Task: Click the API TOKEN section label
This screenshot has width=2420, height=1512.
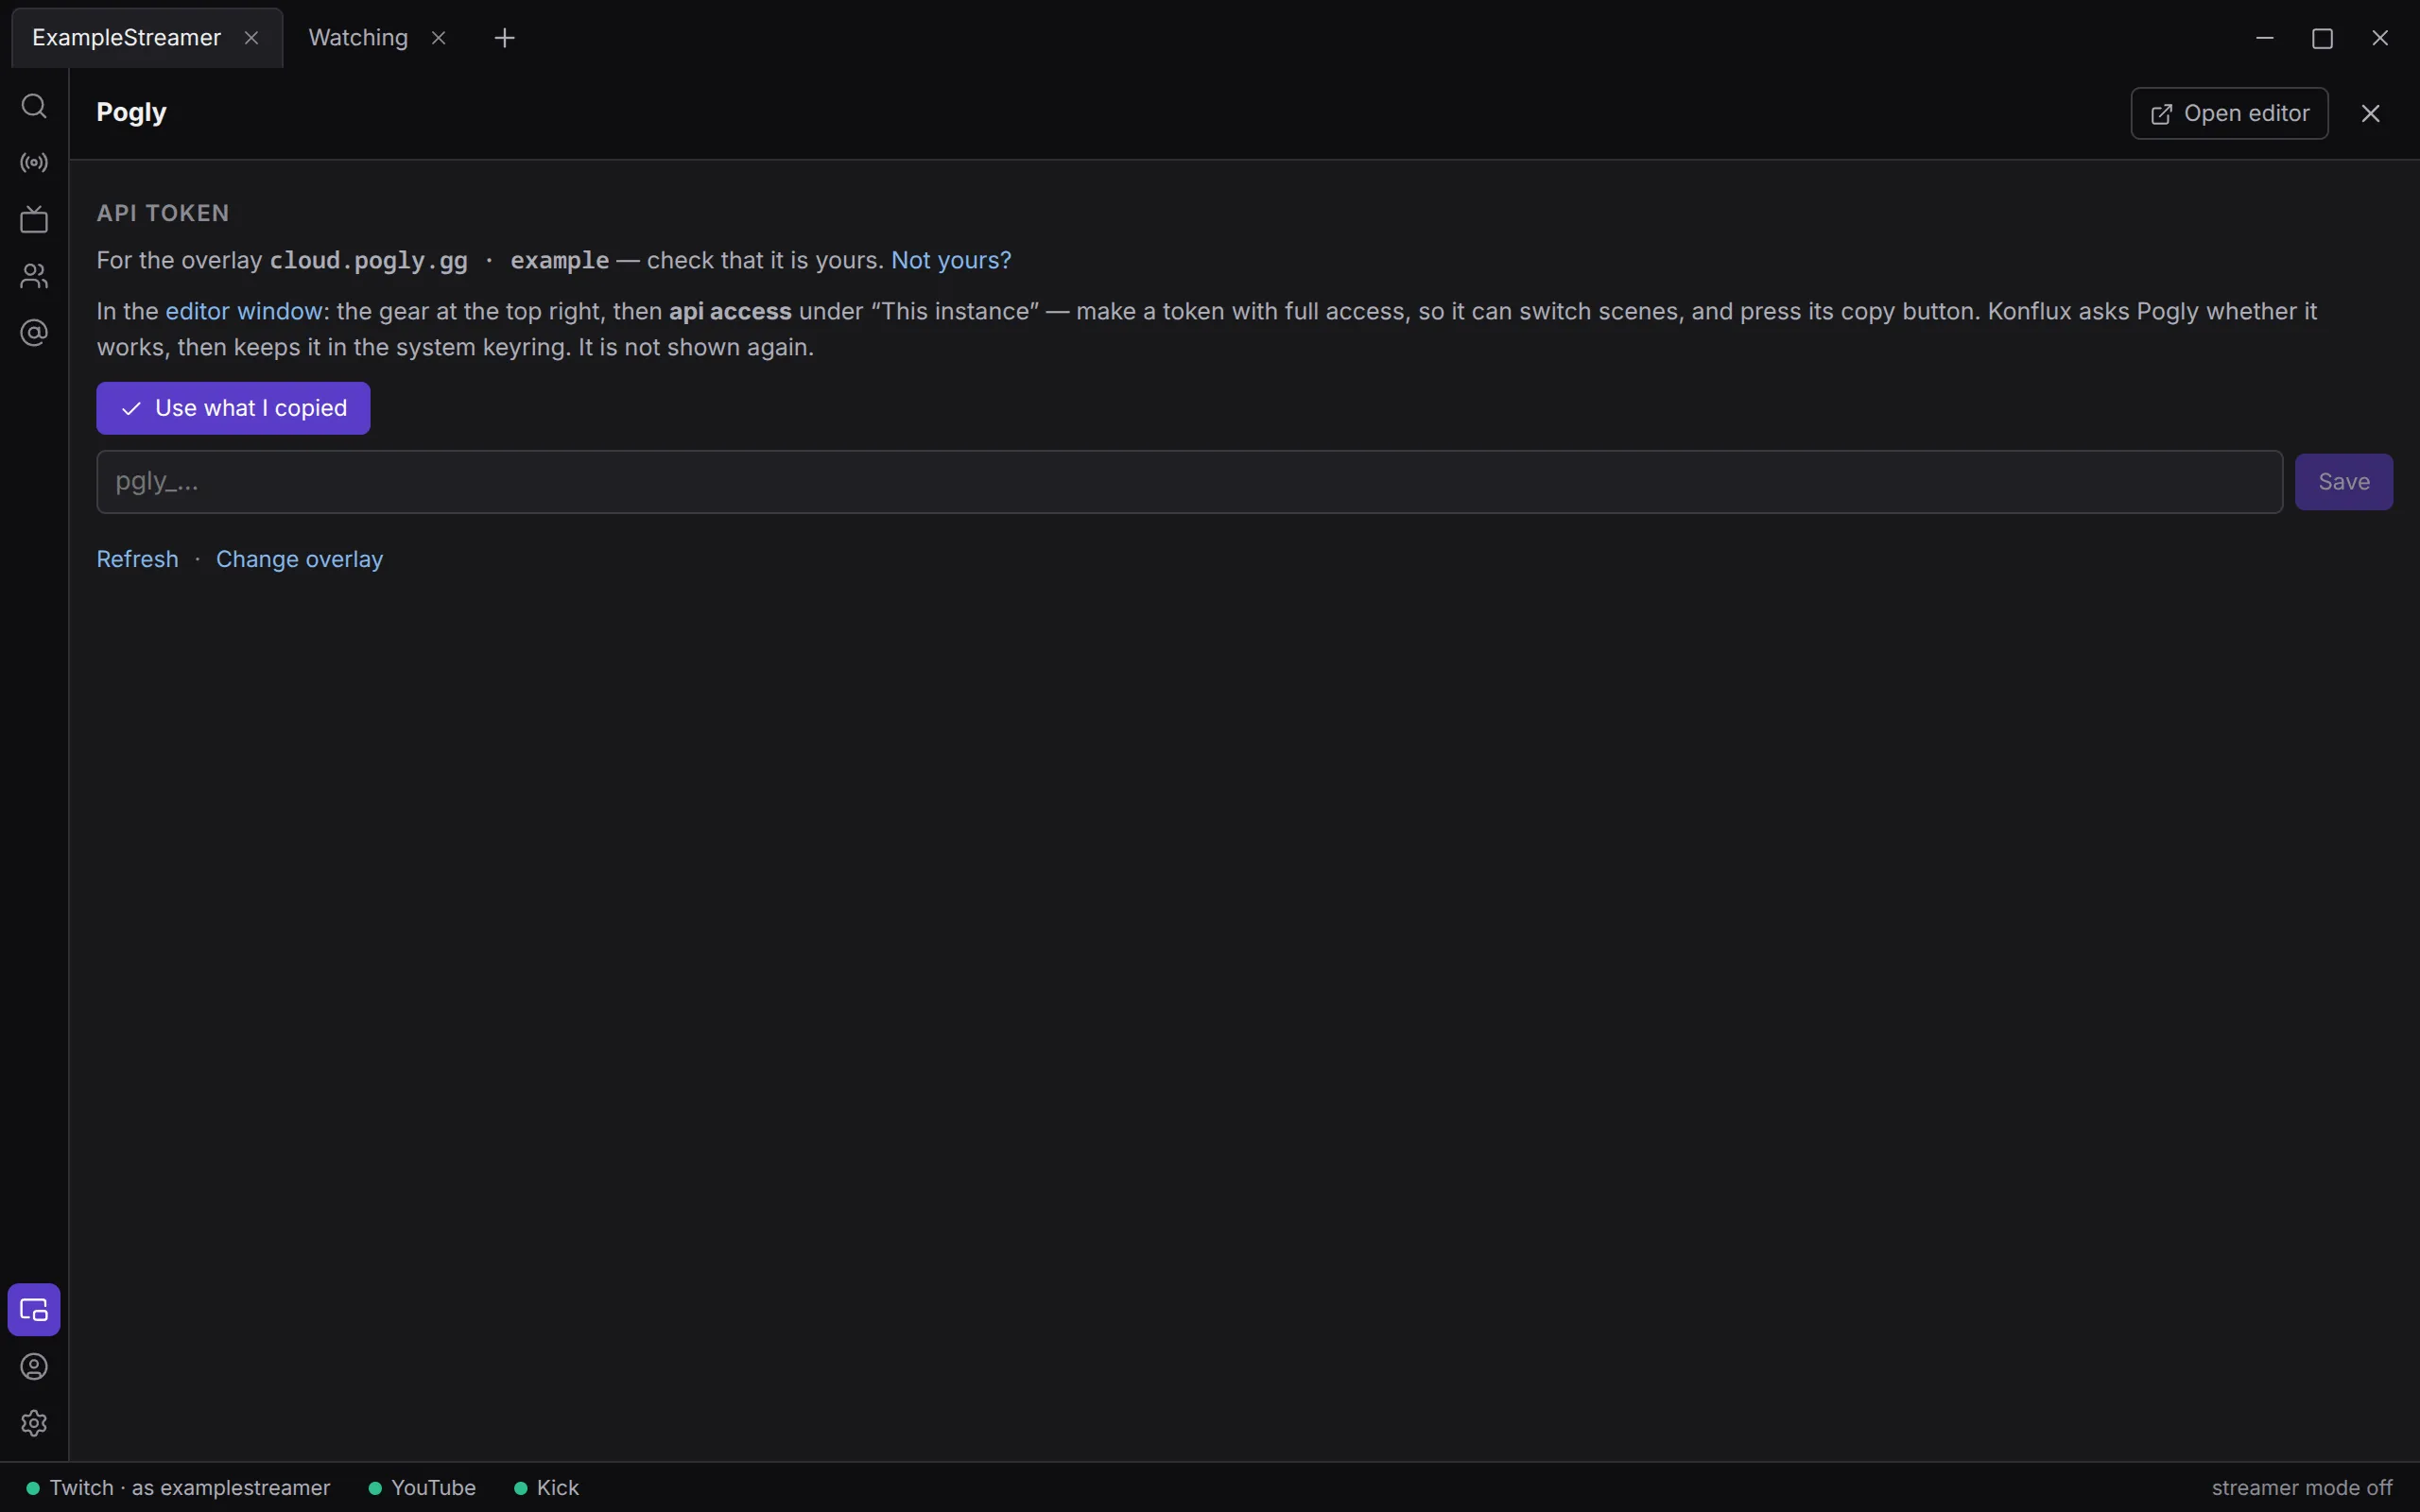Action: coord(163,213)
